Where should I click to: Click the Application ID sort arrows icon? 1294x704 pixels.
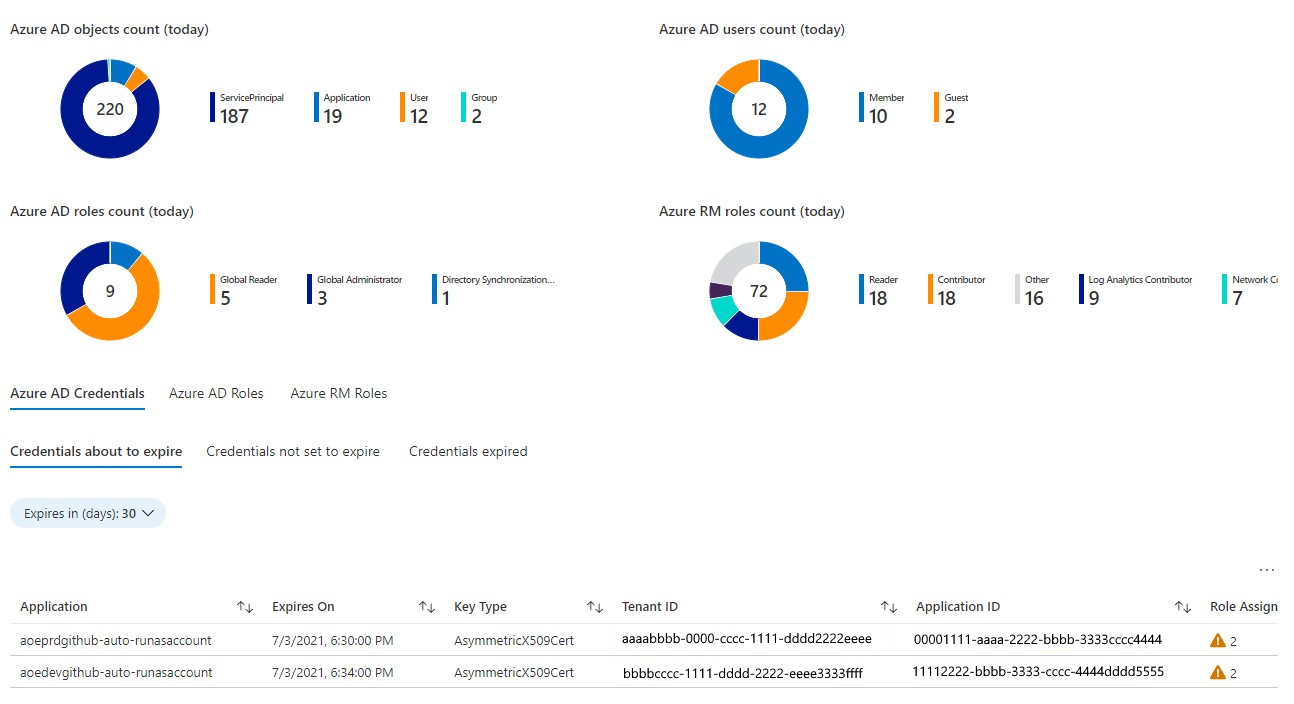click(x=1182, y=606)
